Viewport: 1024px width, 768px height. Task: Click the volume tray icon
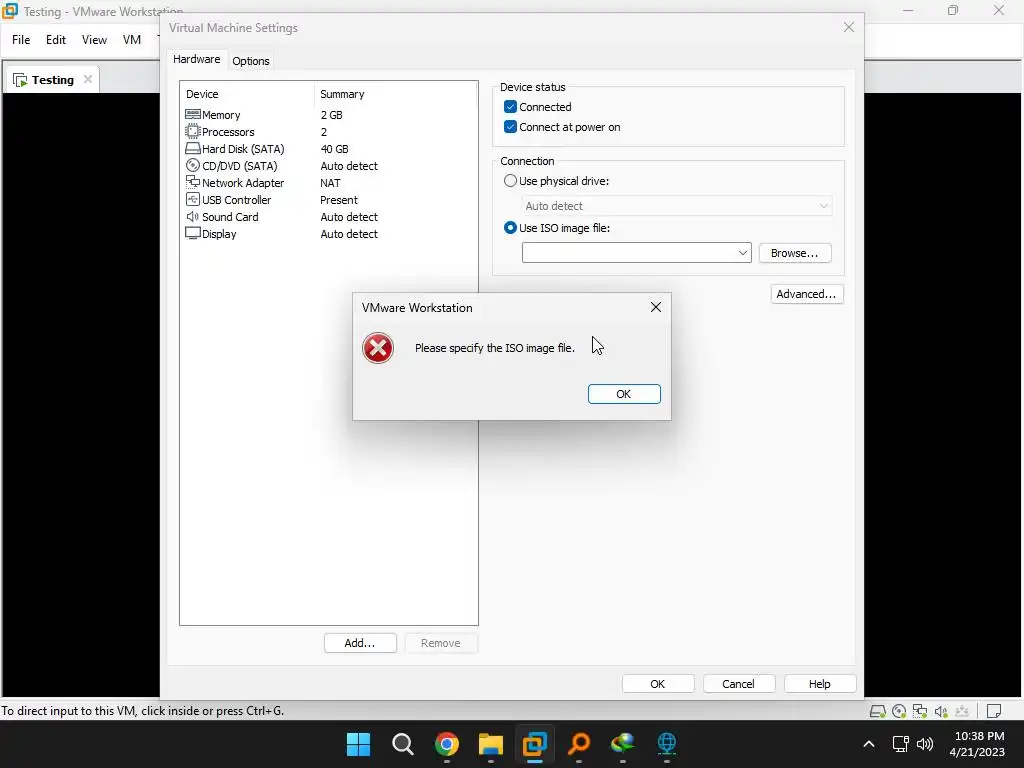(925, 744)
